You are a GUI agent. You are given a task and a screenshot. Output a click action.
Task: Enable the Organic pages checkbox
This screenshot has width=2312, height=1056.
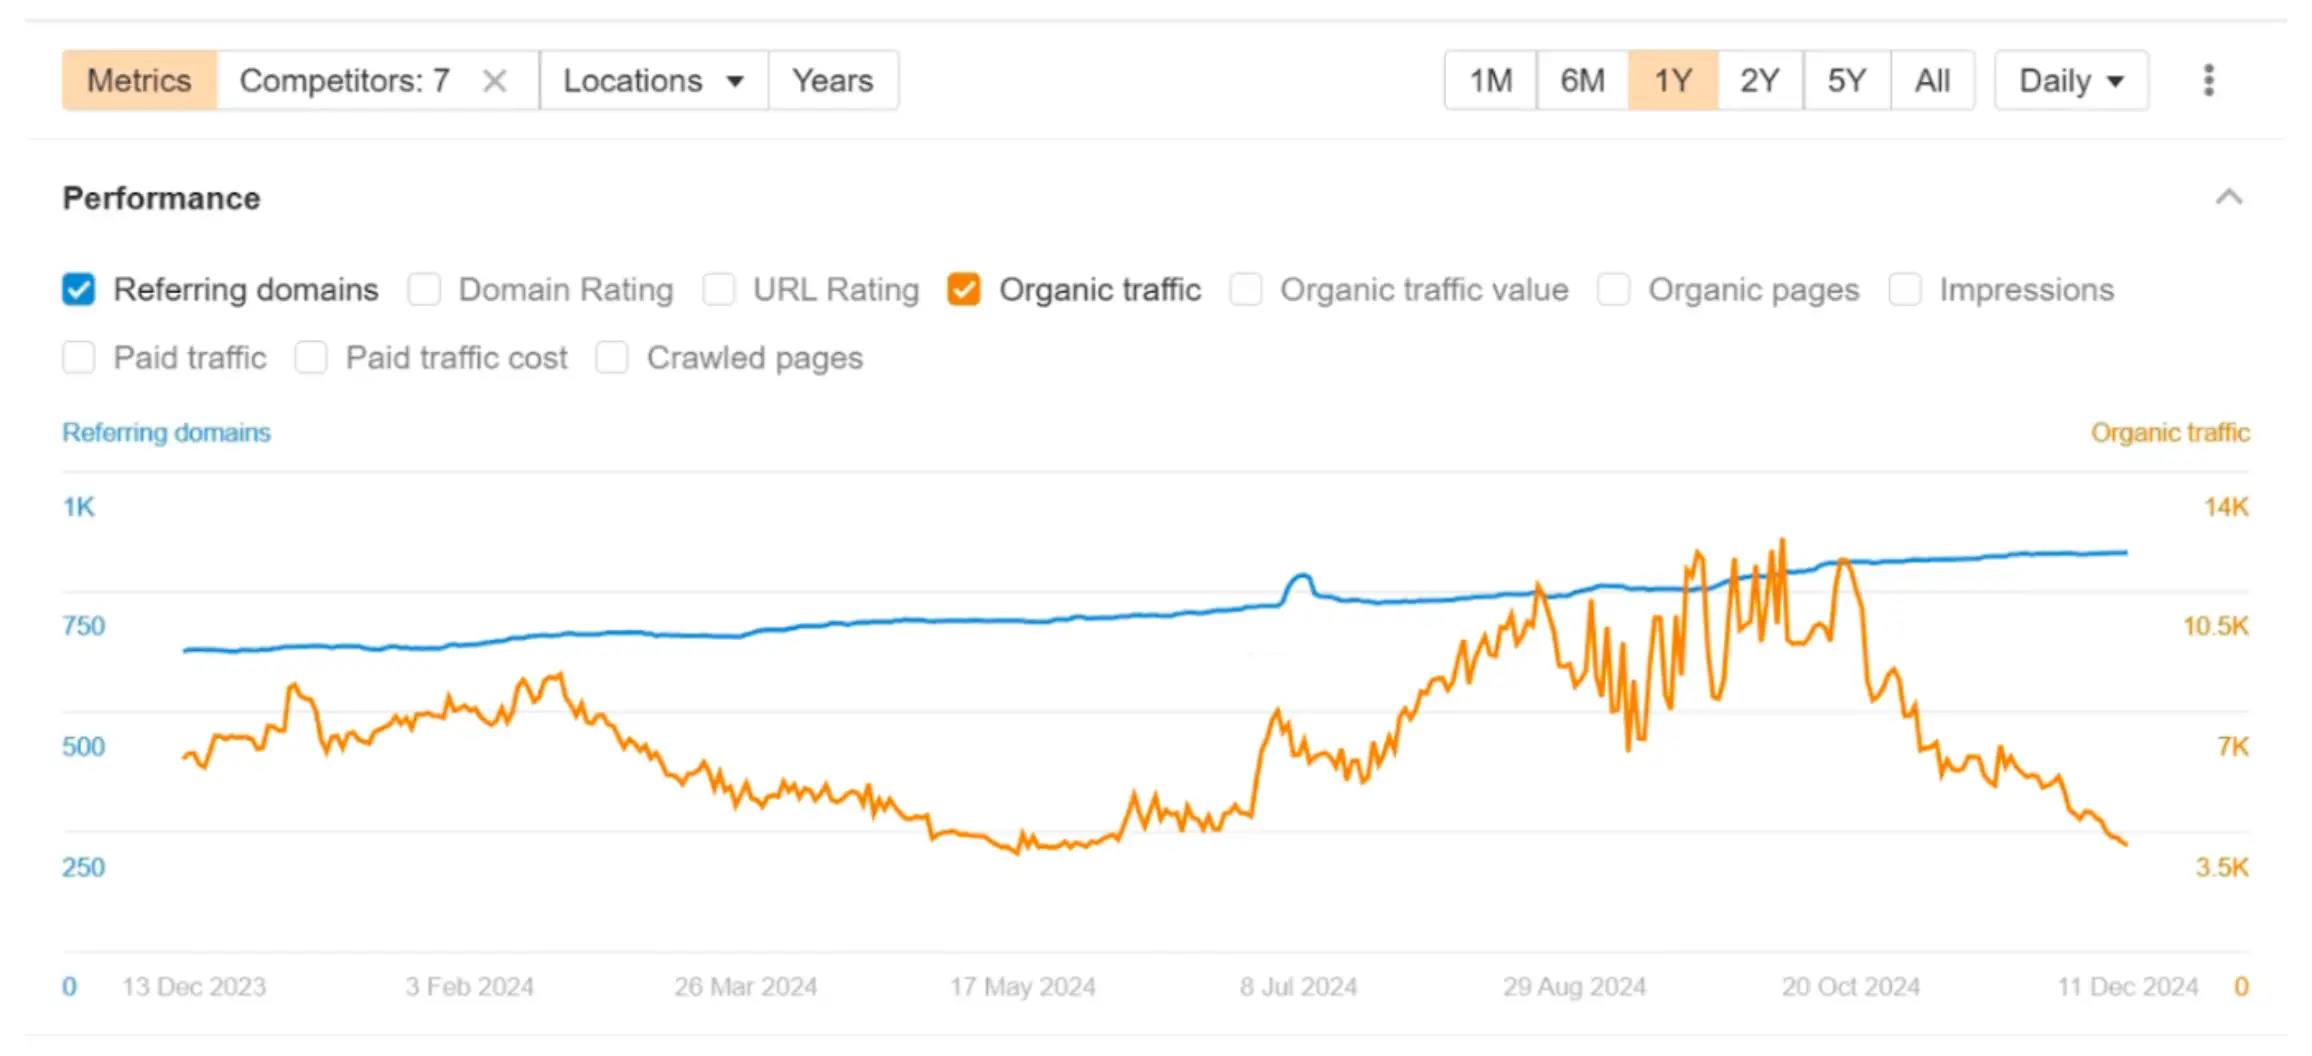tap(1613, 290)
